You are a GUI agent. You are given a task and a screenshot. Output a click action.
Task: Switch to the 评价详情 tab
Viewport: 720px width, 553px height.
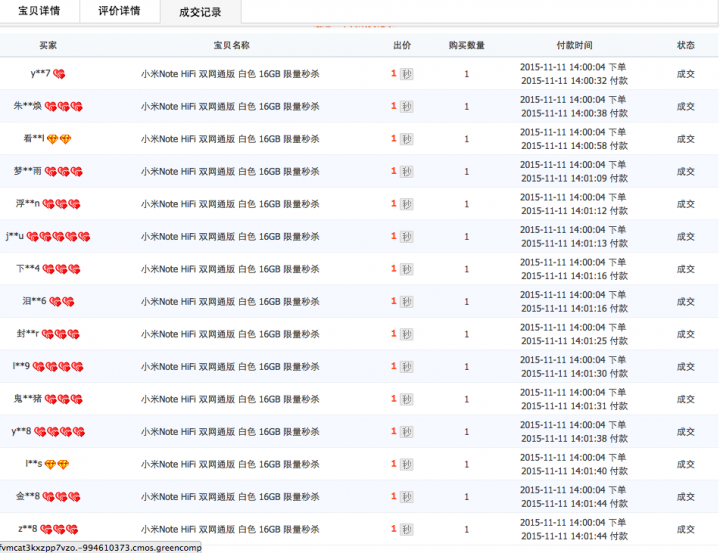click(x=119, y=11)
